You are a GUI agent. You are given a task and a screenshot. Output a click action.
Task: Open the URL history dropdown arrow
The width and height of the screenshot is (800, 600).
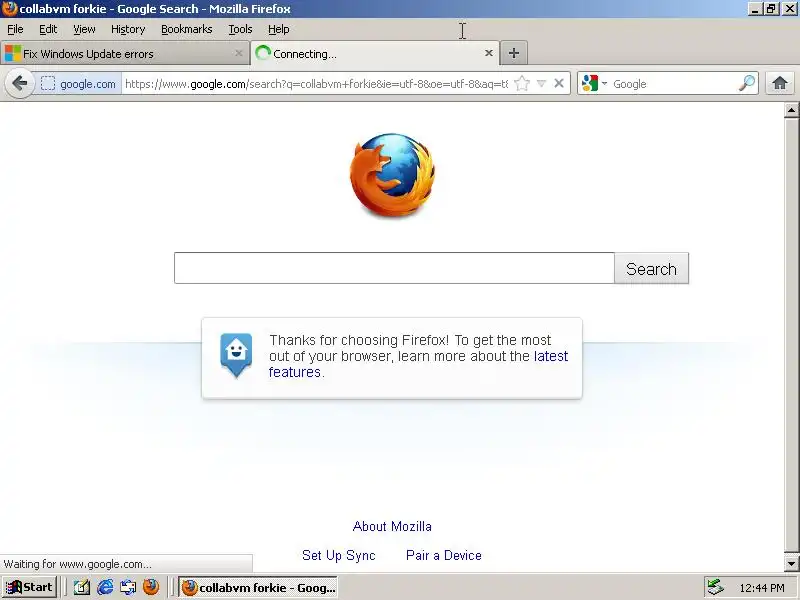(542, 84)
